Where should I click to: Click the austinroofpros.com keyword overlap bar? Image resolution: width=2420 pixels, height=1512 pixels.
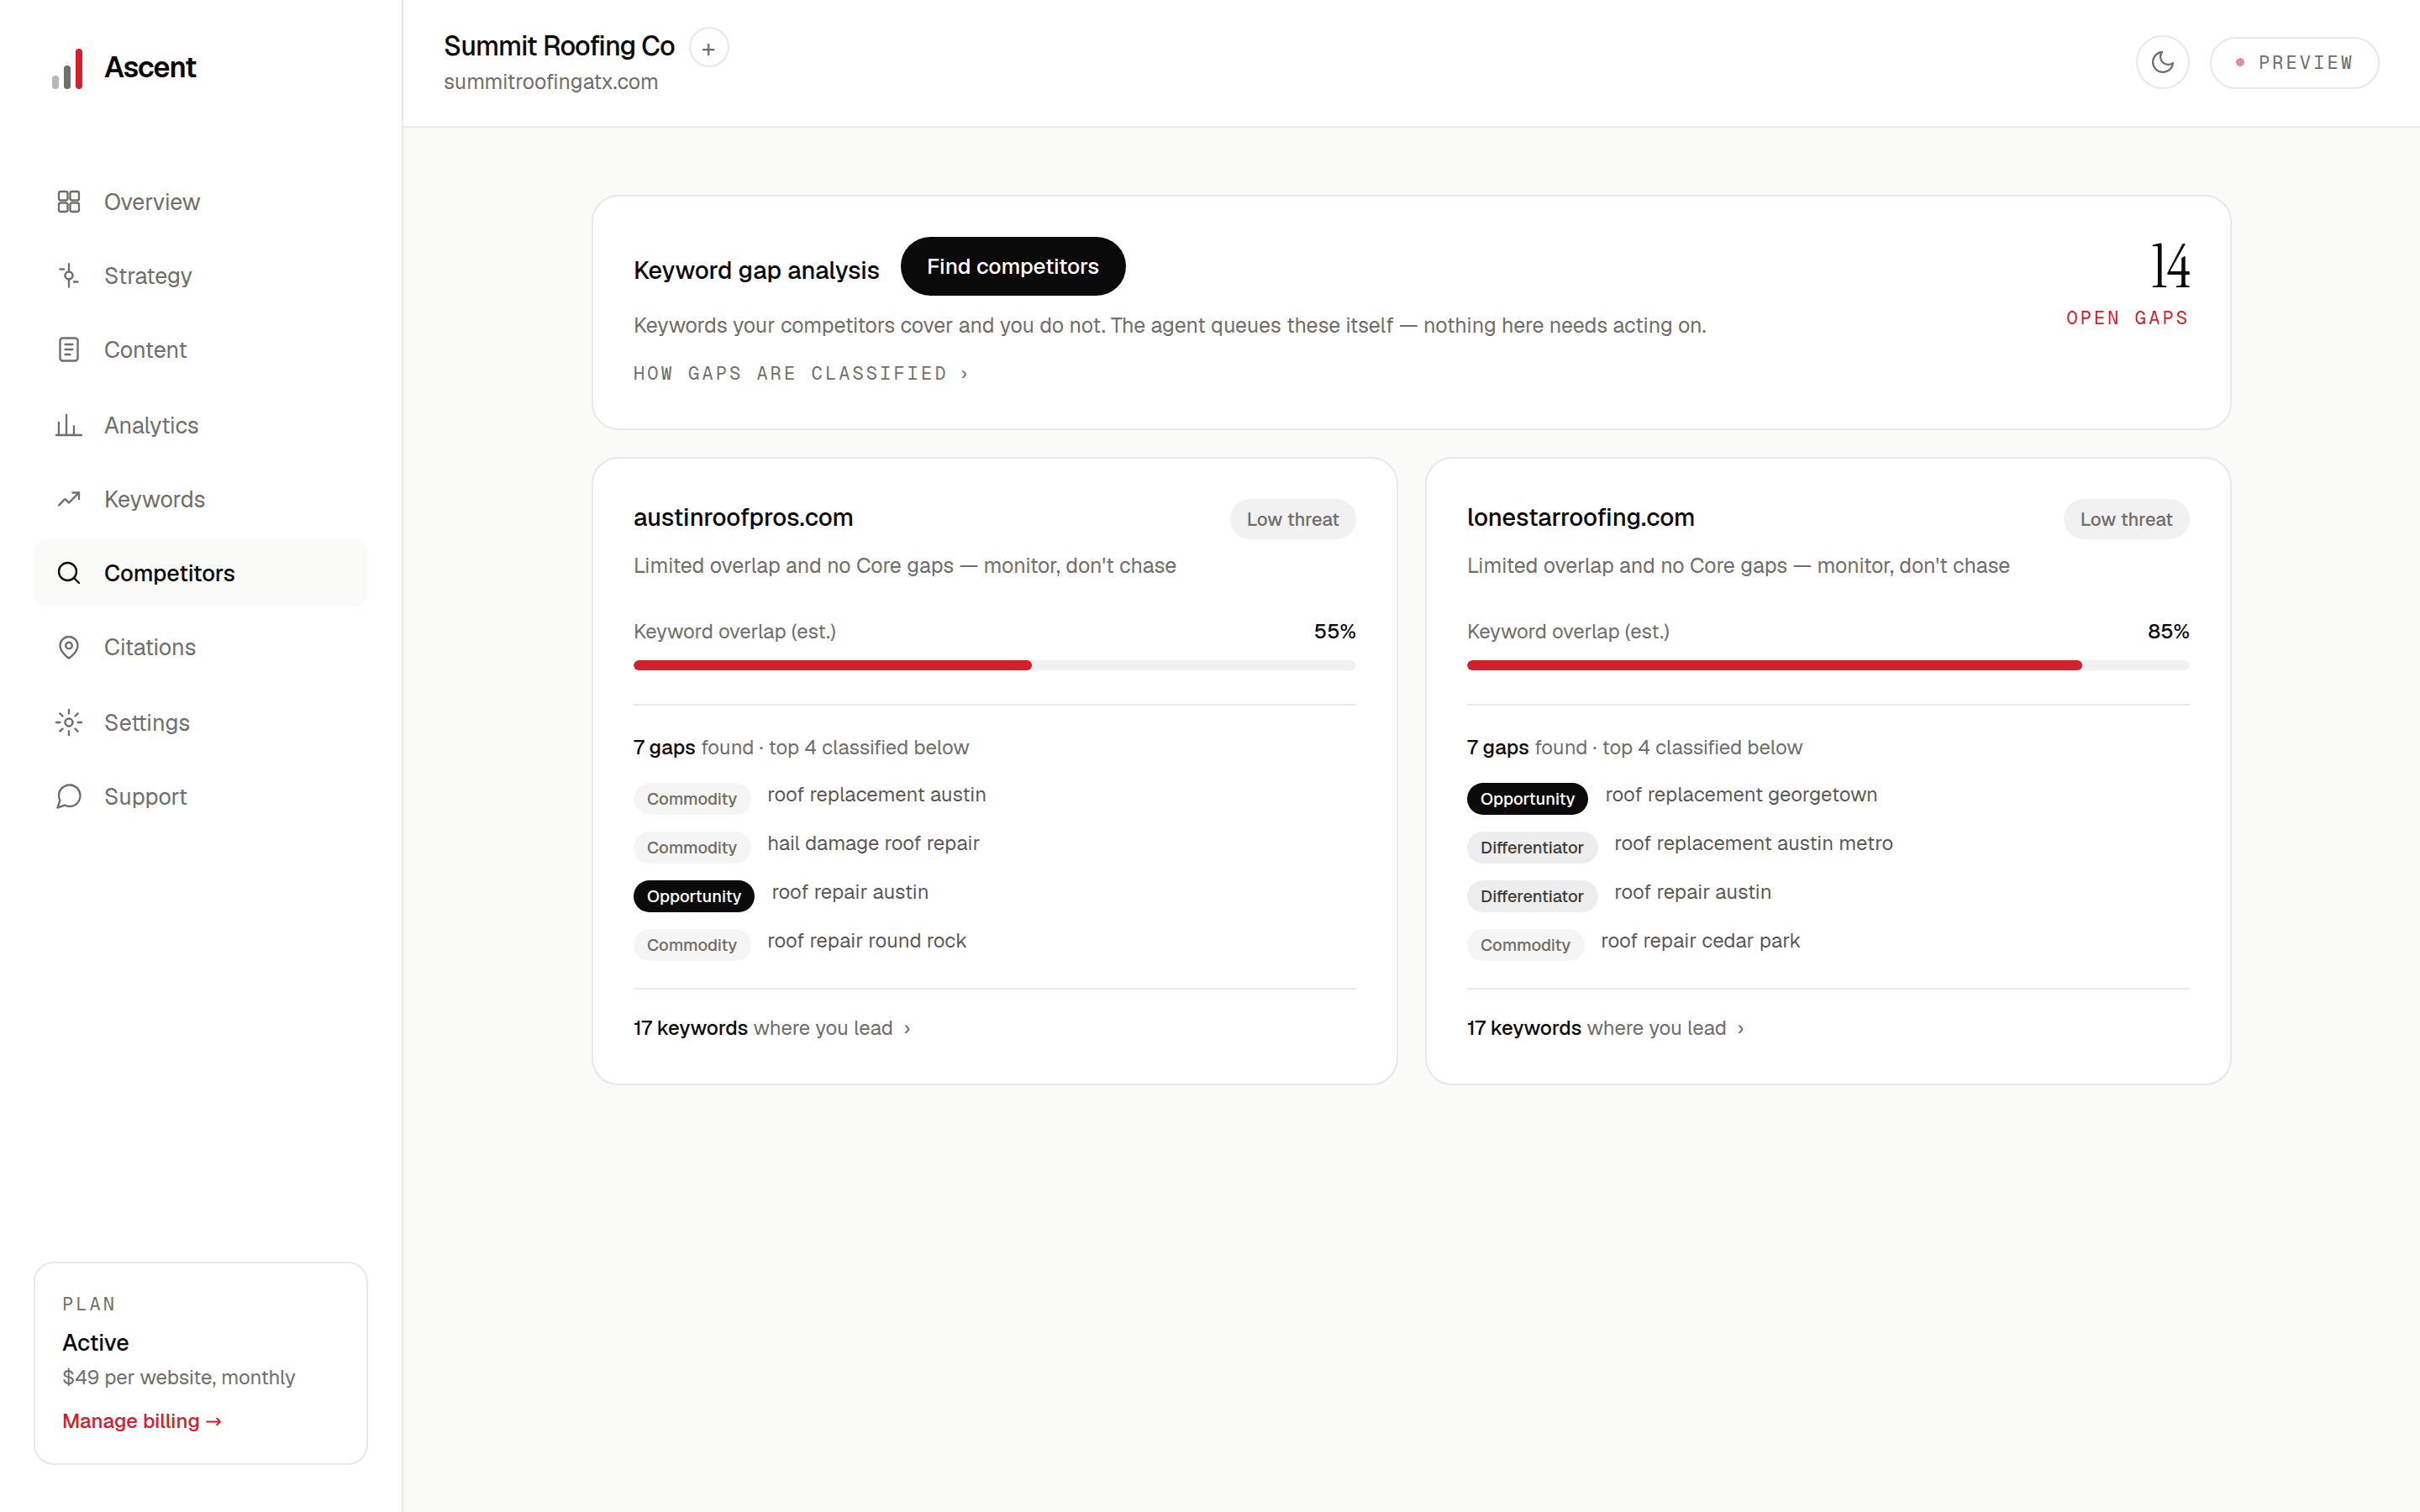pos(994,665)
